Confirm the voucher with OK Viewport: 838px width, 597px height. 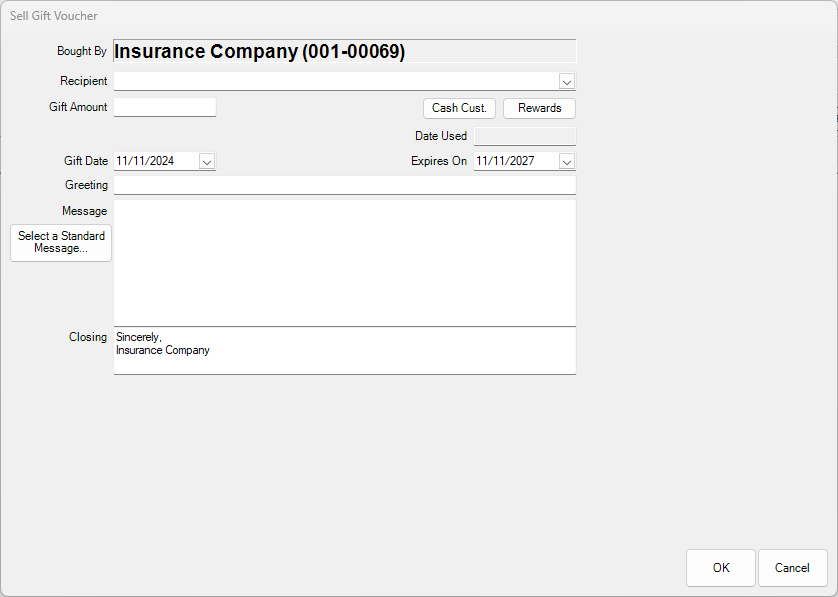pos(720,568)
